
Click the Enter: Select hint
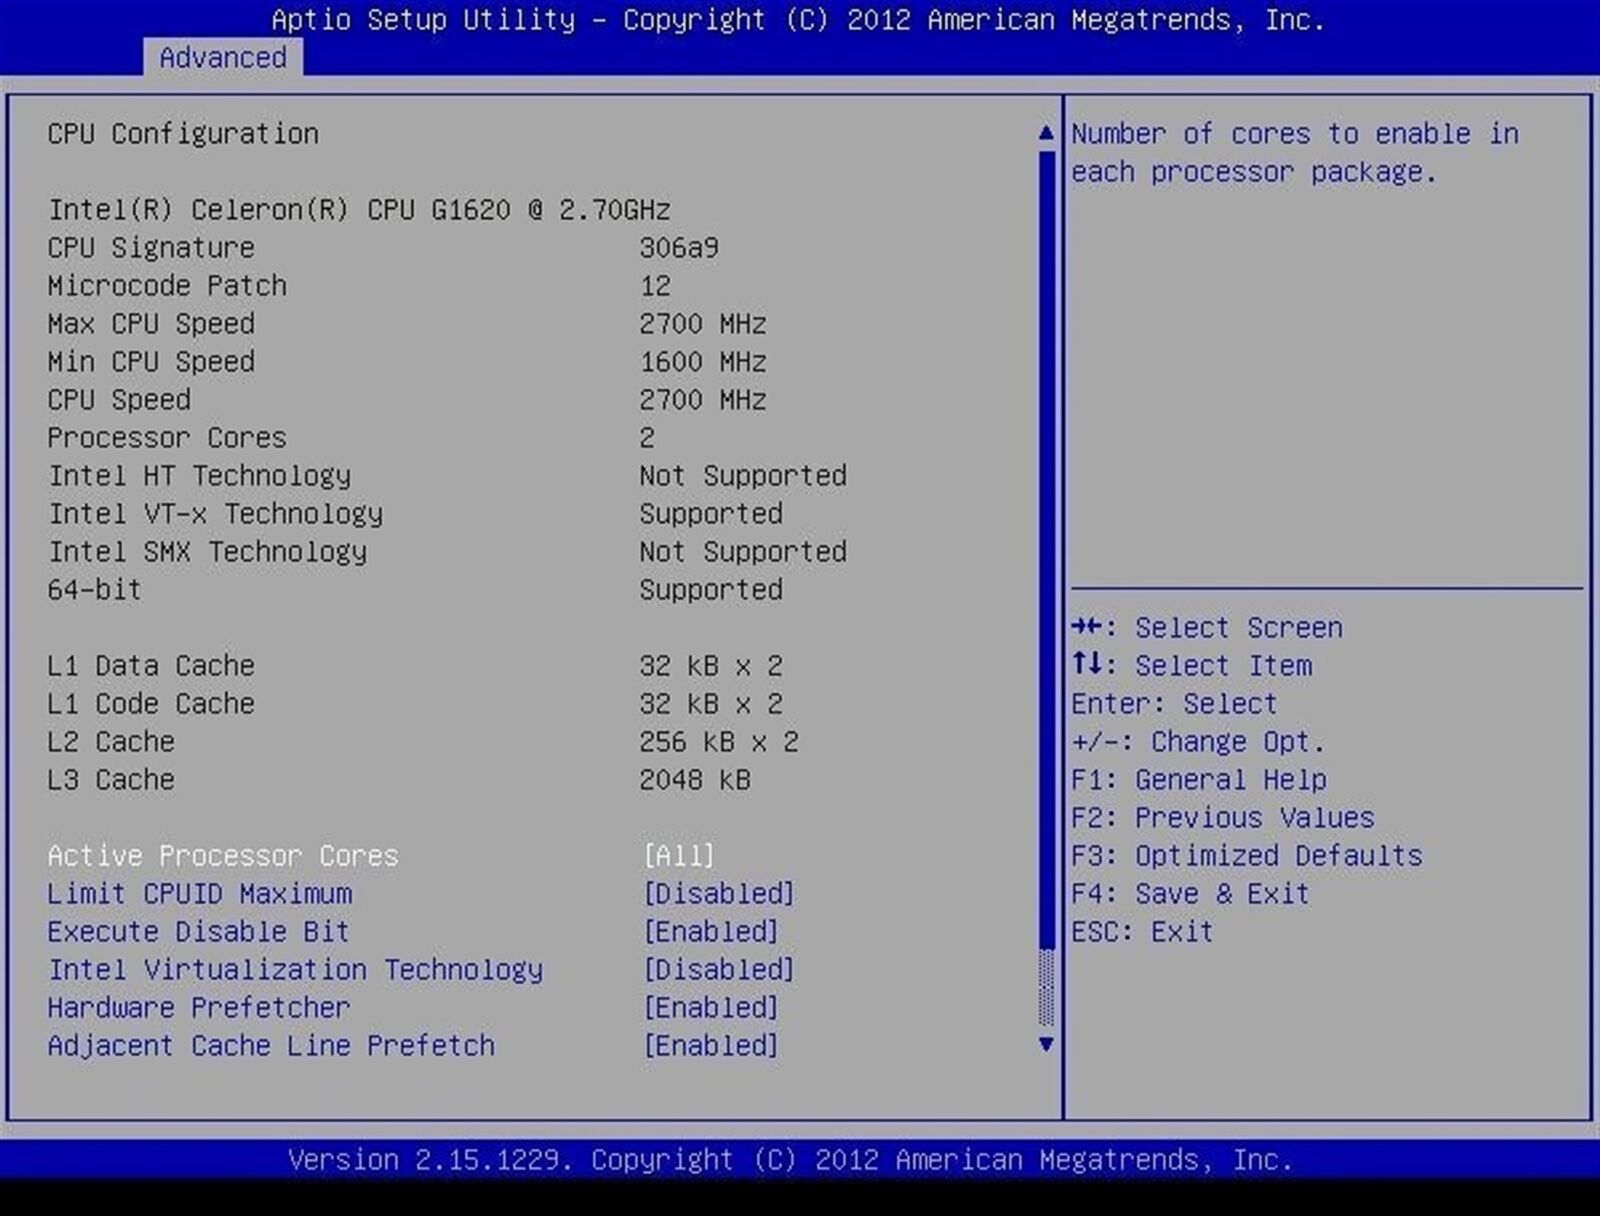(1175, 704)
